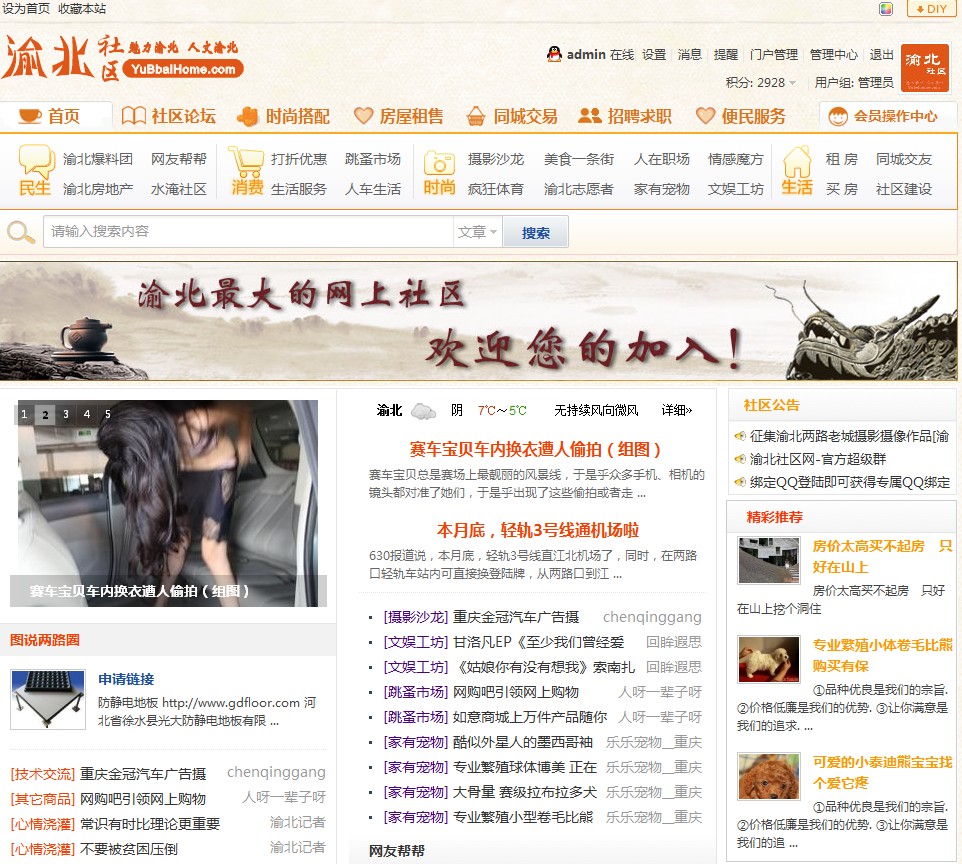Open the 首页 tab

pyautogui.click(x=56, y=116)
